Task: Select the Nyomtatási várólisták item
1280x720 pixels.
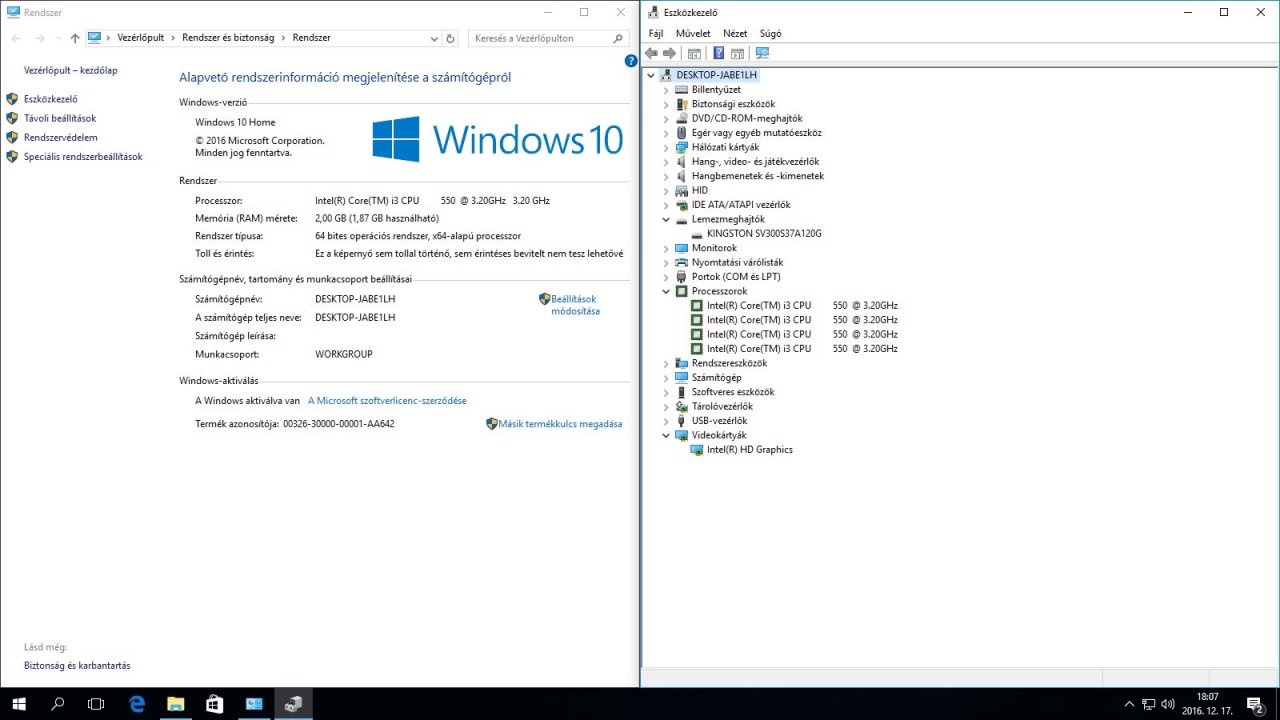Action: (737, 262)
